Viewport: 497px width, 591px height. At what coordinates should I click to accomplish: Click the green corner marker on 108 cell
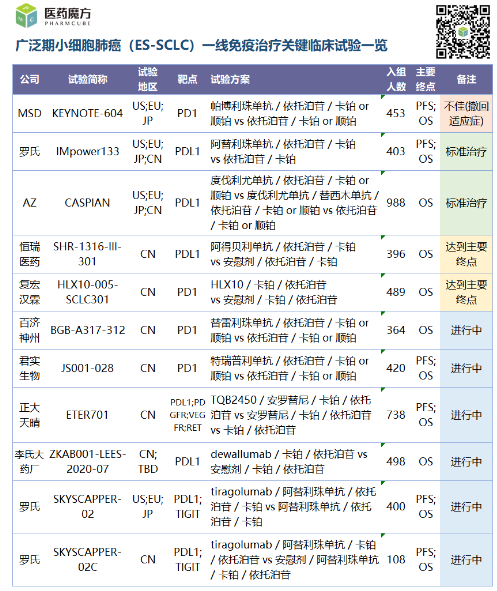pos(383,536)
